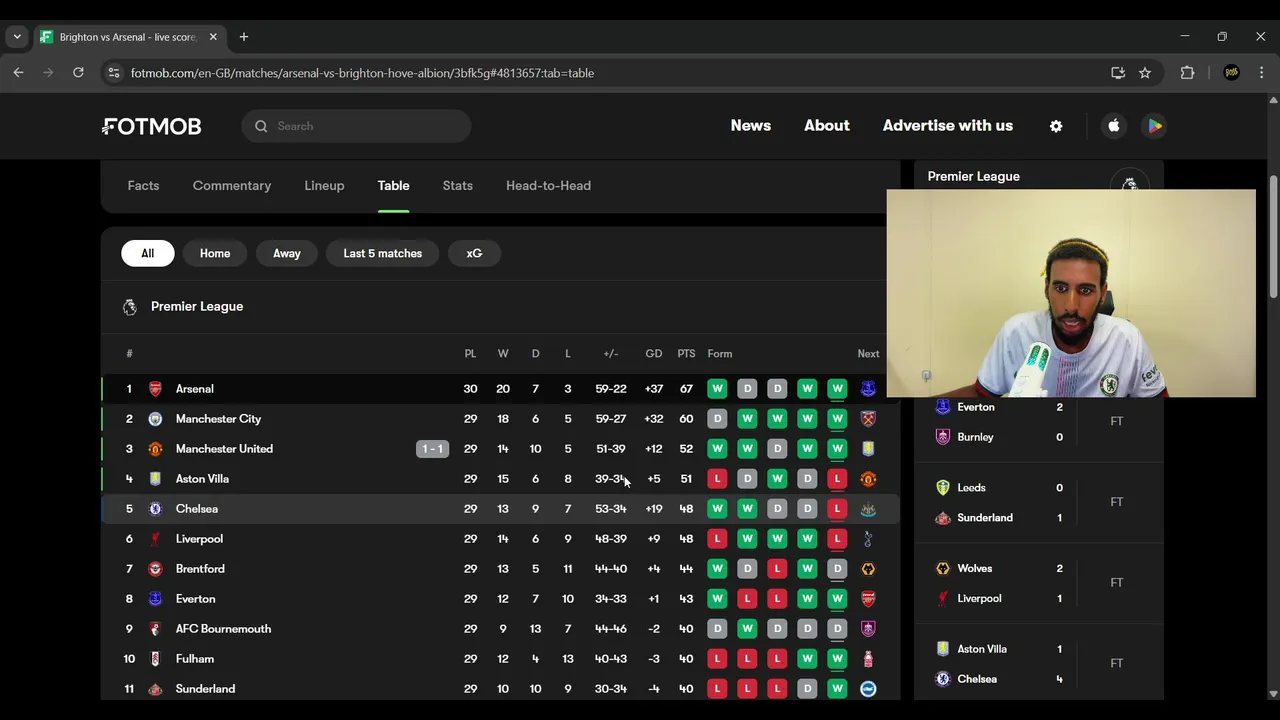Image resolution: width=1280 pixels, height=720 pixels.
Task: Select the Home table filter
Action: tap(215, 253)
